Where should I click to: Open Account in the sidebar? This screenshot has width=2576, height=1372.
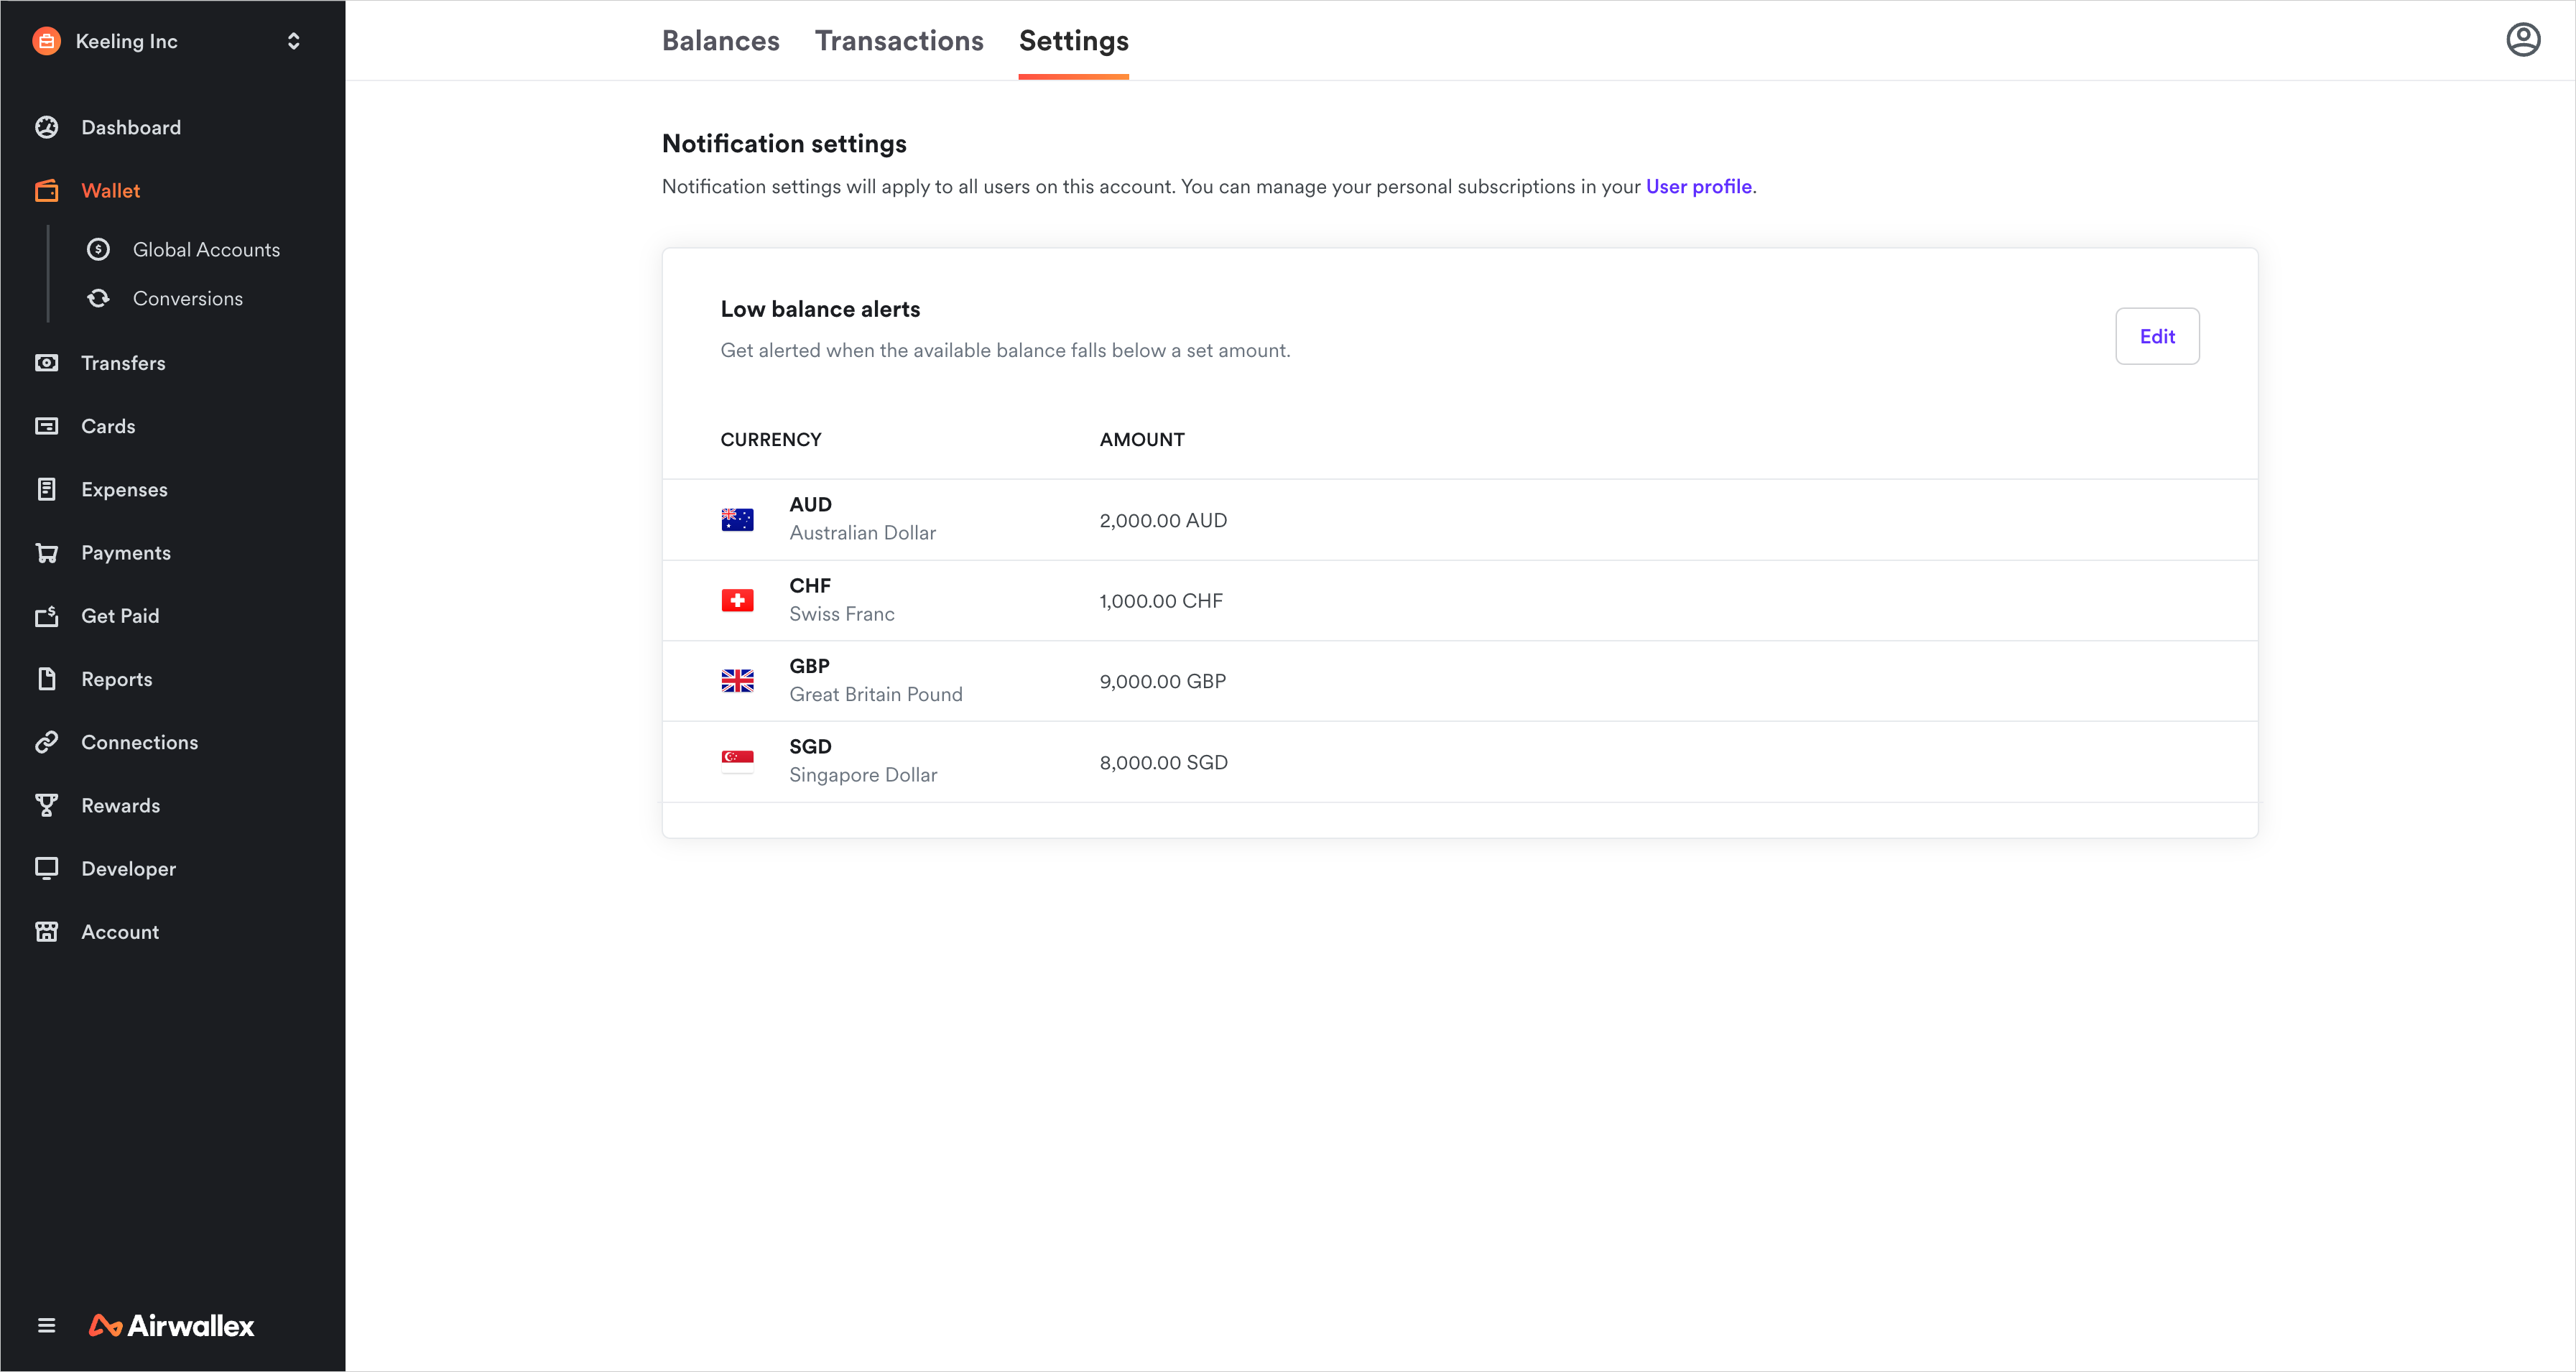120,932
